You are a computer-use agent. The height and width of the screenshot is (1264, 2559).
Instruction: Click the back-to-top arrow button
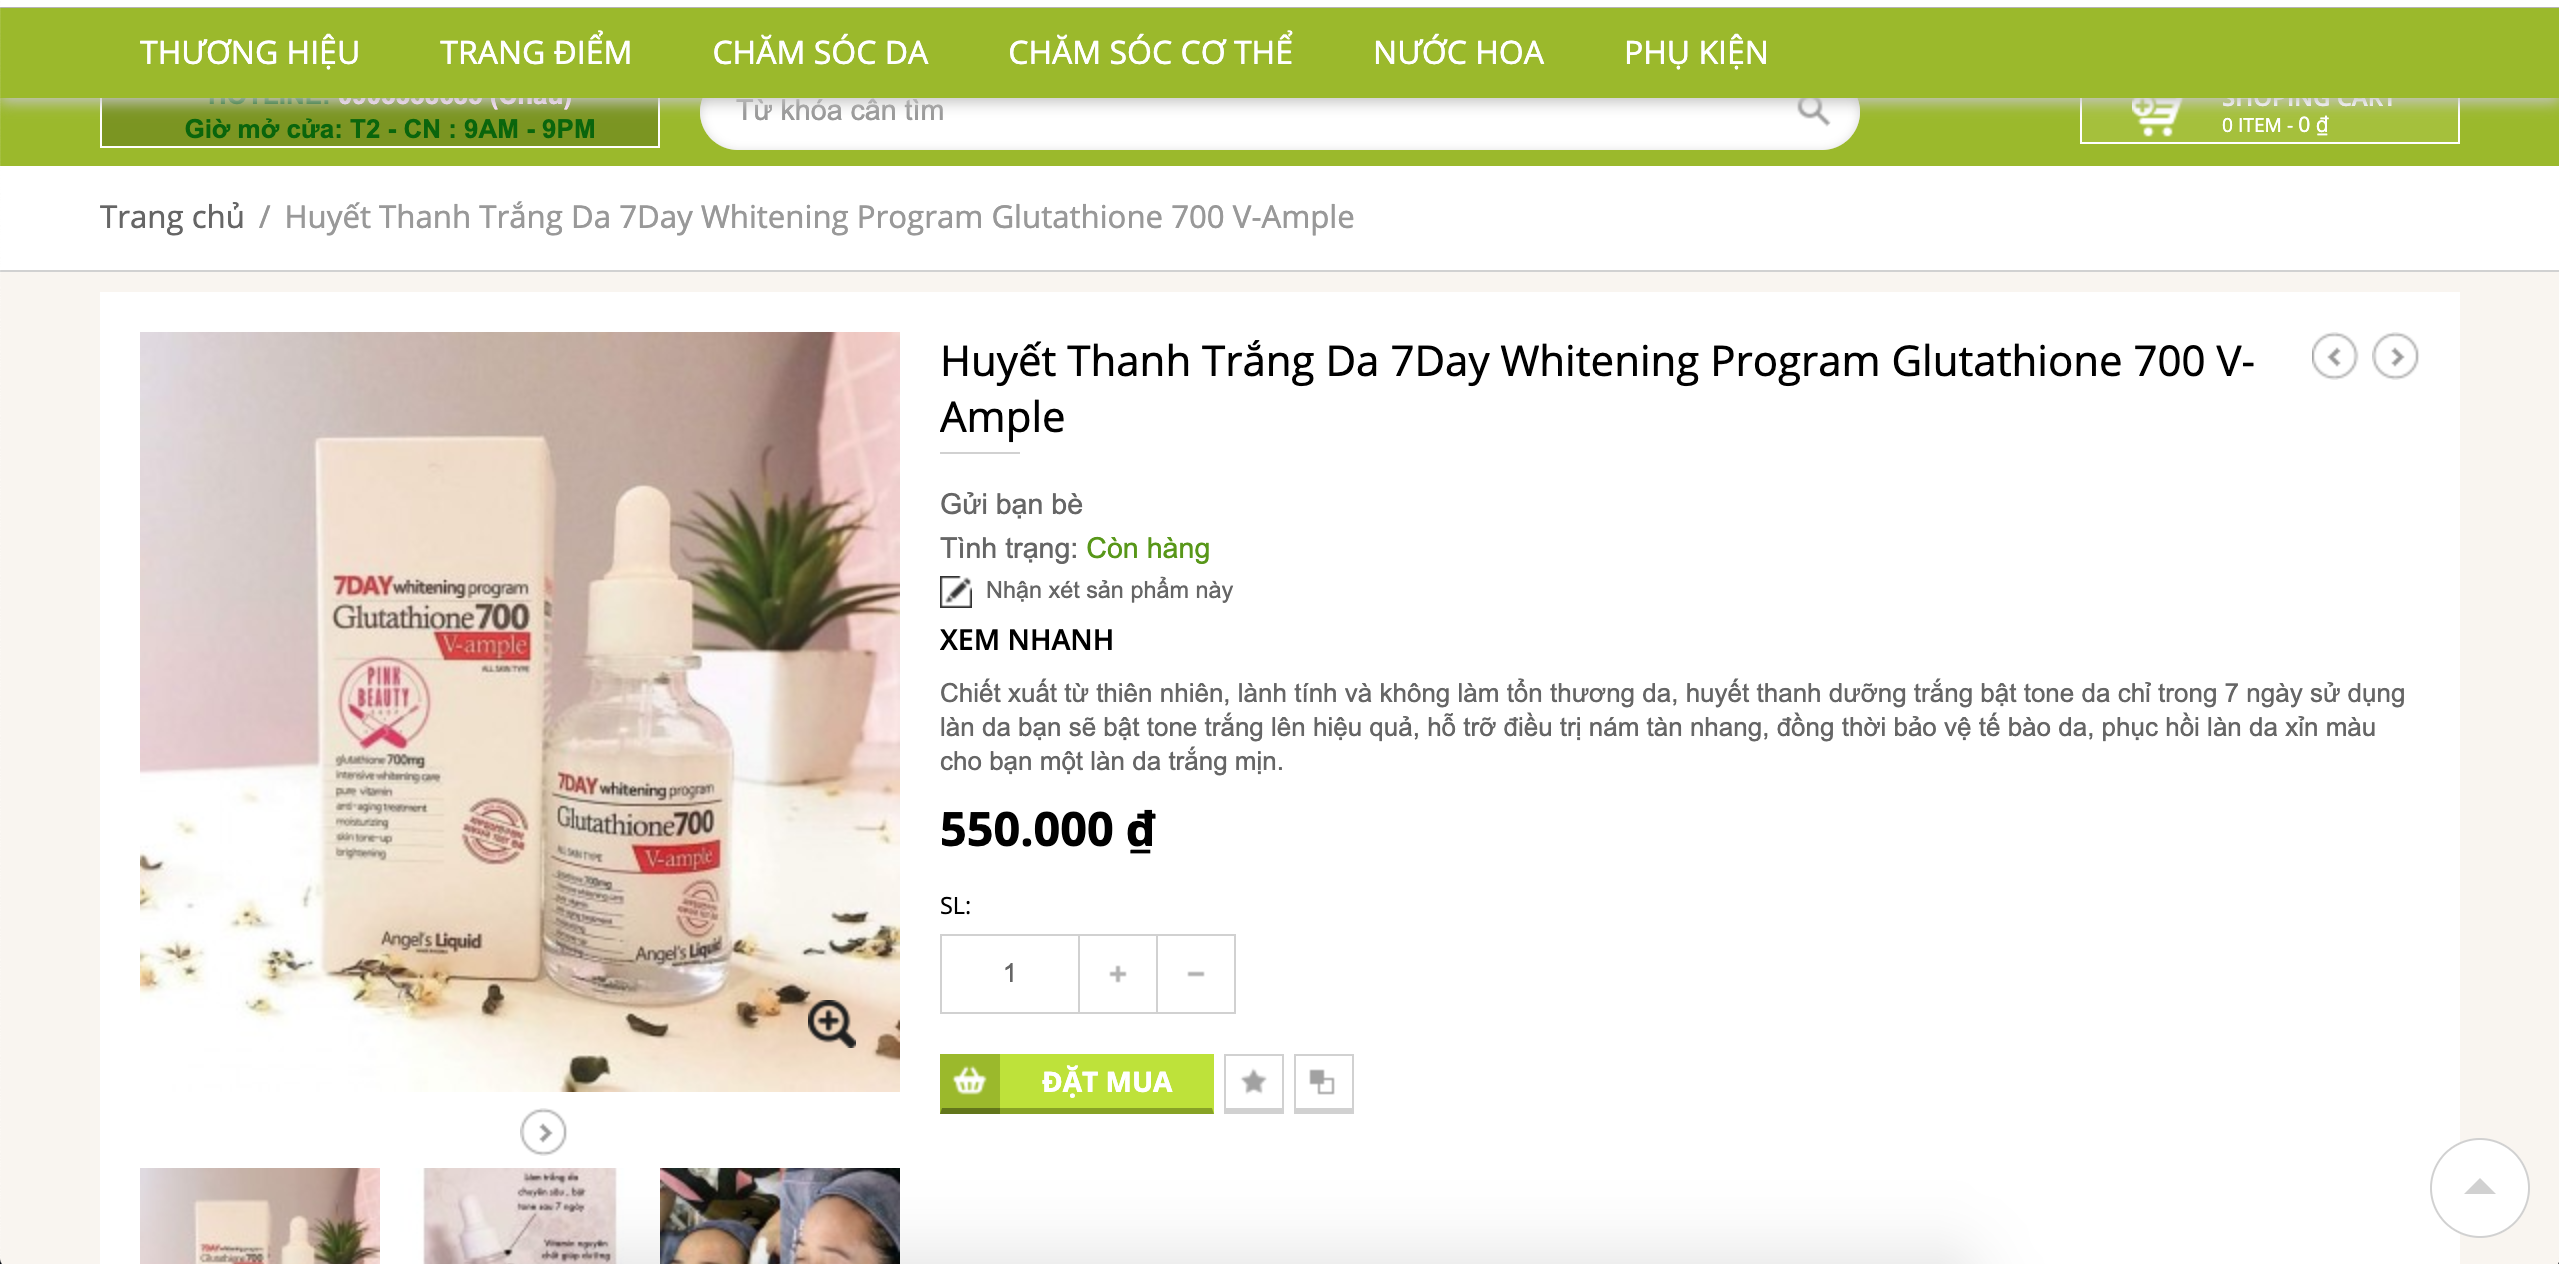2480,1188
